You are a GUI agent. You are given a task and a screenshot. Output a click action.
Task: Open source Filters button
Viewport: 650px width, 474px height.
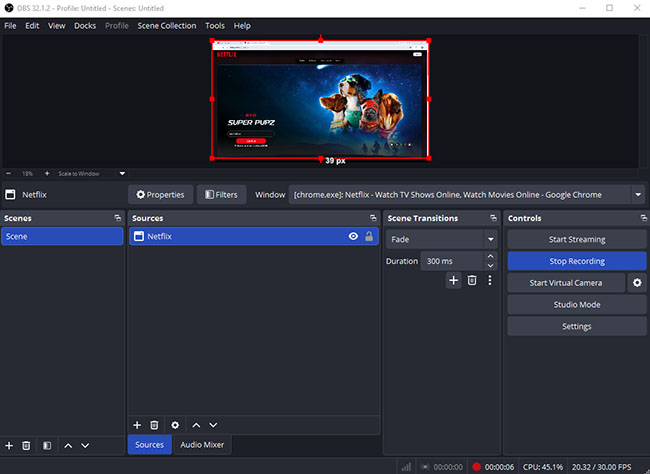[222, 195]
